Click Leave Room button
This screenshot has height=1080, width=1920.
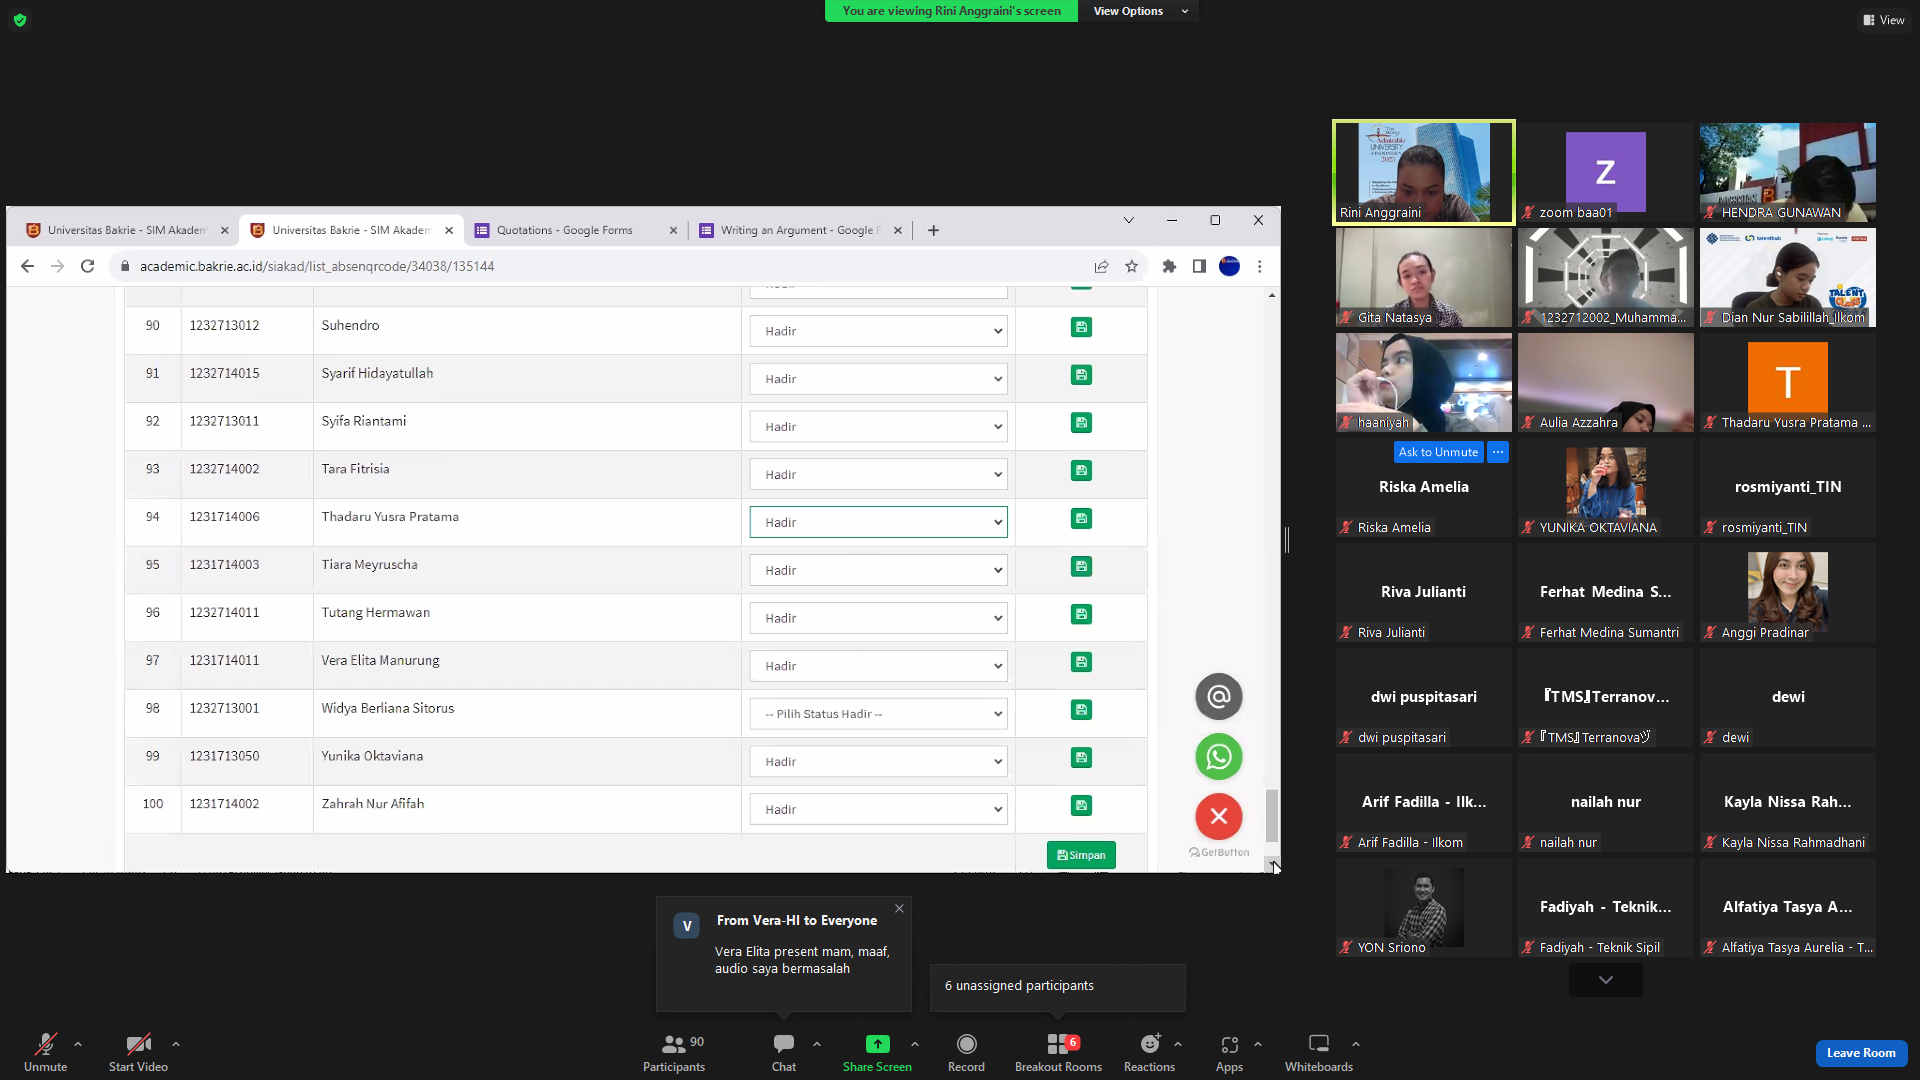1861,1053
